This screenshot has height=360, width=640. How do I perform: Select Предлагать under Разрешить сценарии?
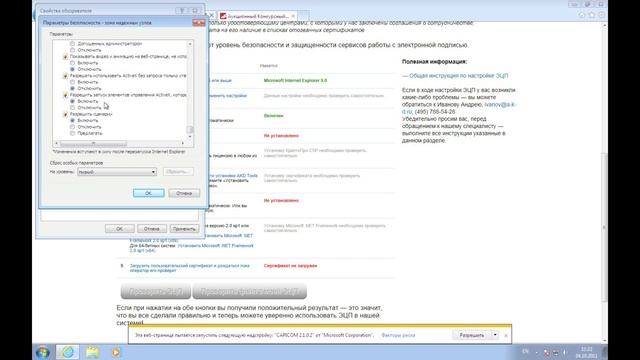click(72, 133)
